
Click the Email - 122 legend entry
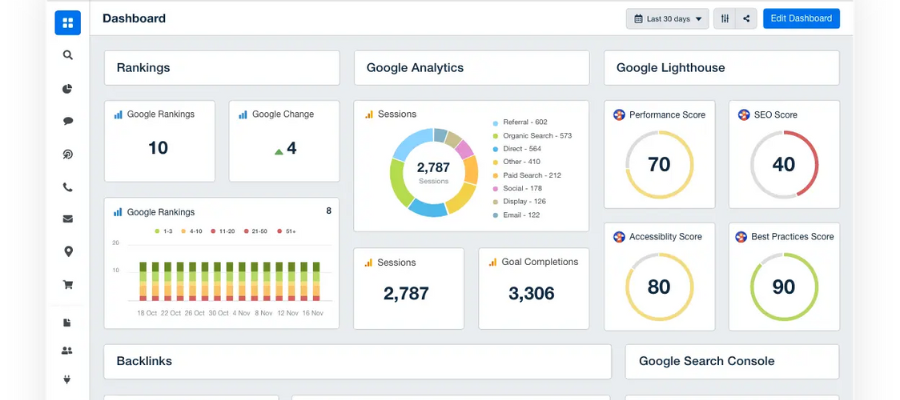(x=516, y=215)
